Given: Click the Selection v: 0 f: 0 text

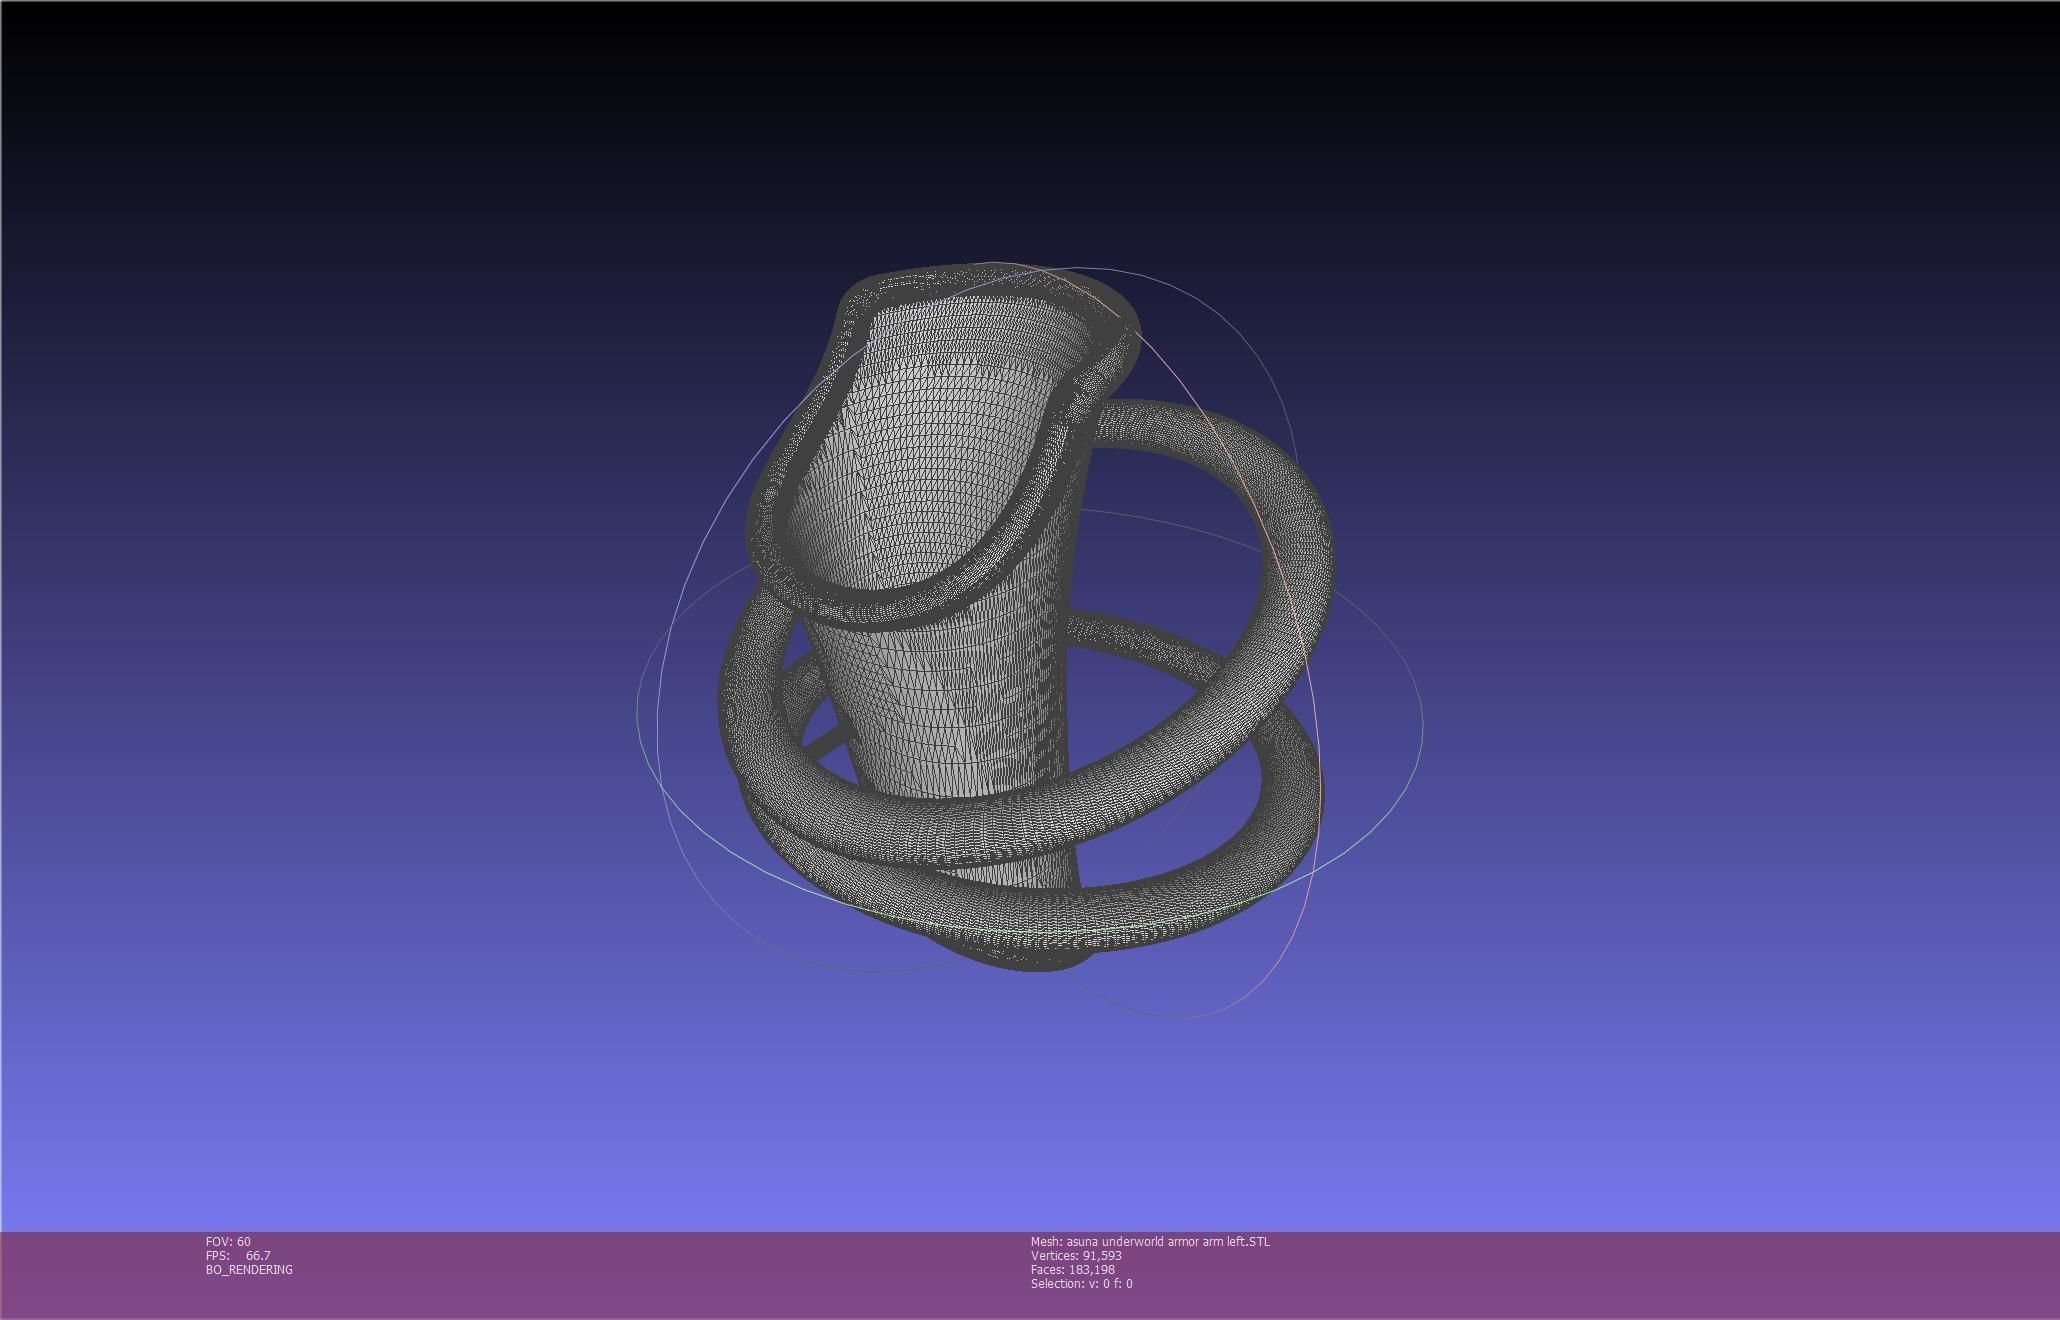Looking at the screenshot, I should [1081, 1283].
